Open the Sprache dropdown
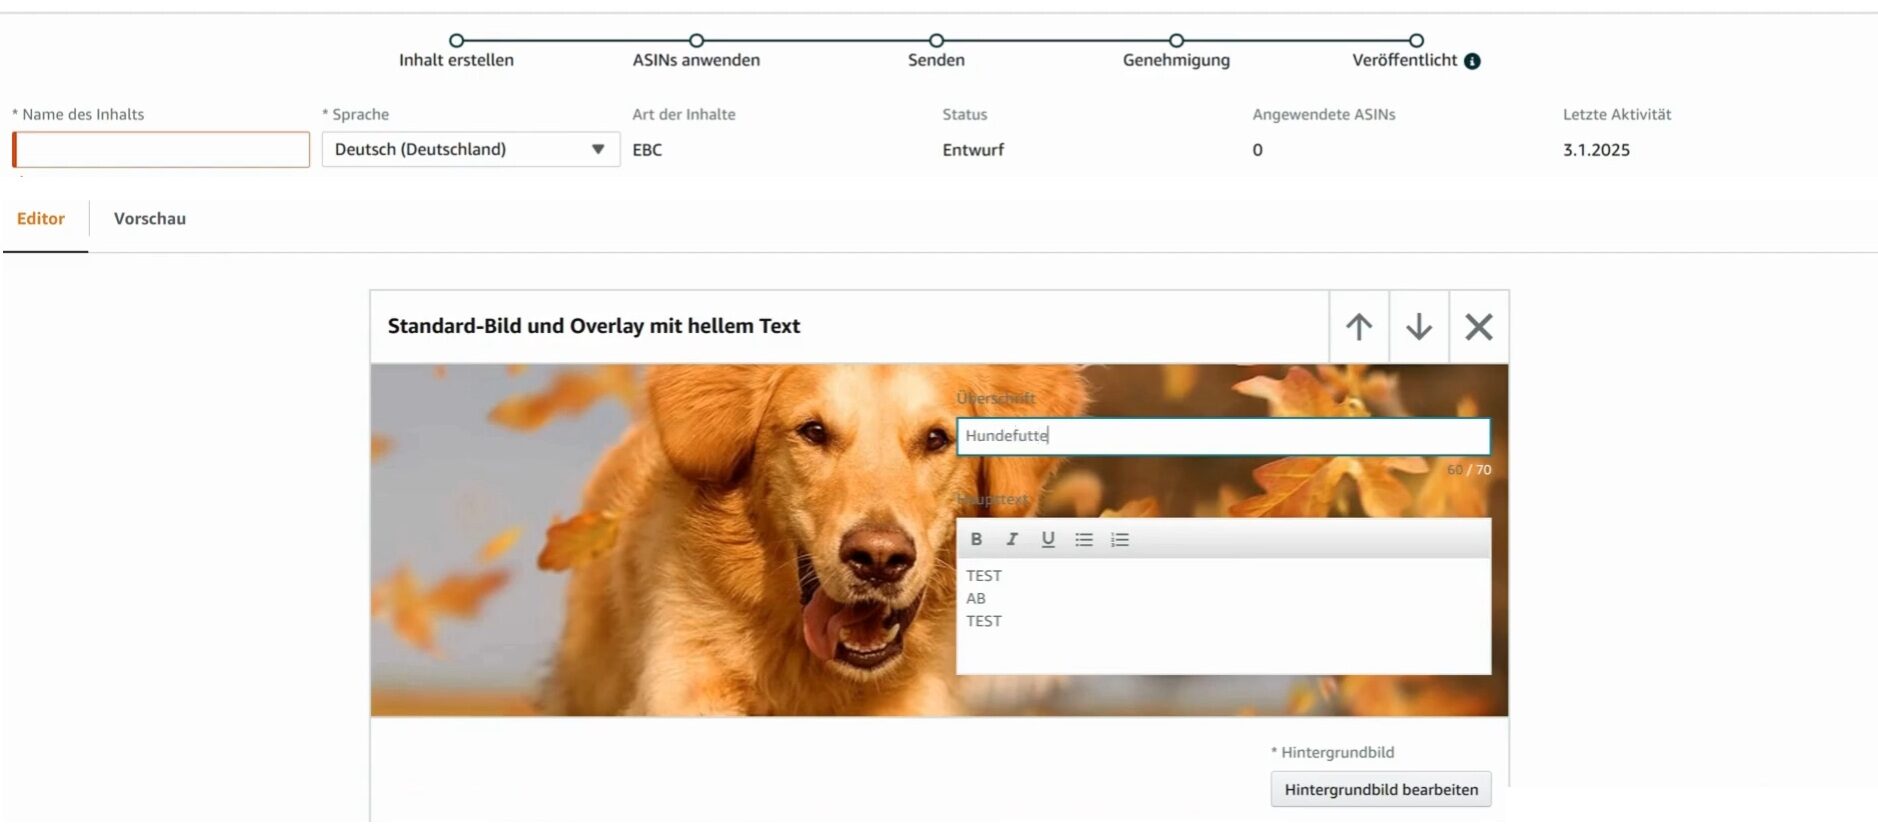Viewport: 1878px width, 826px height. point(471,149)
